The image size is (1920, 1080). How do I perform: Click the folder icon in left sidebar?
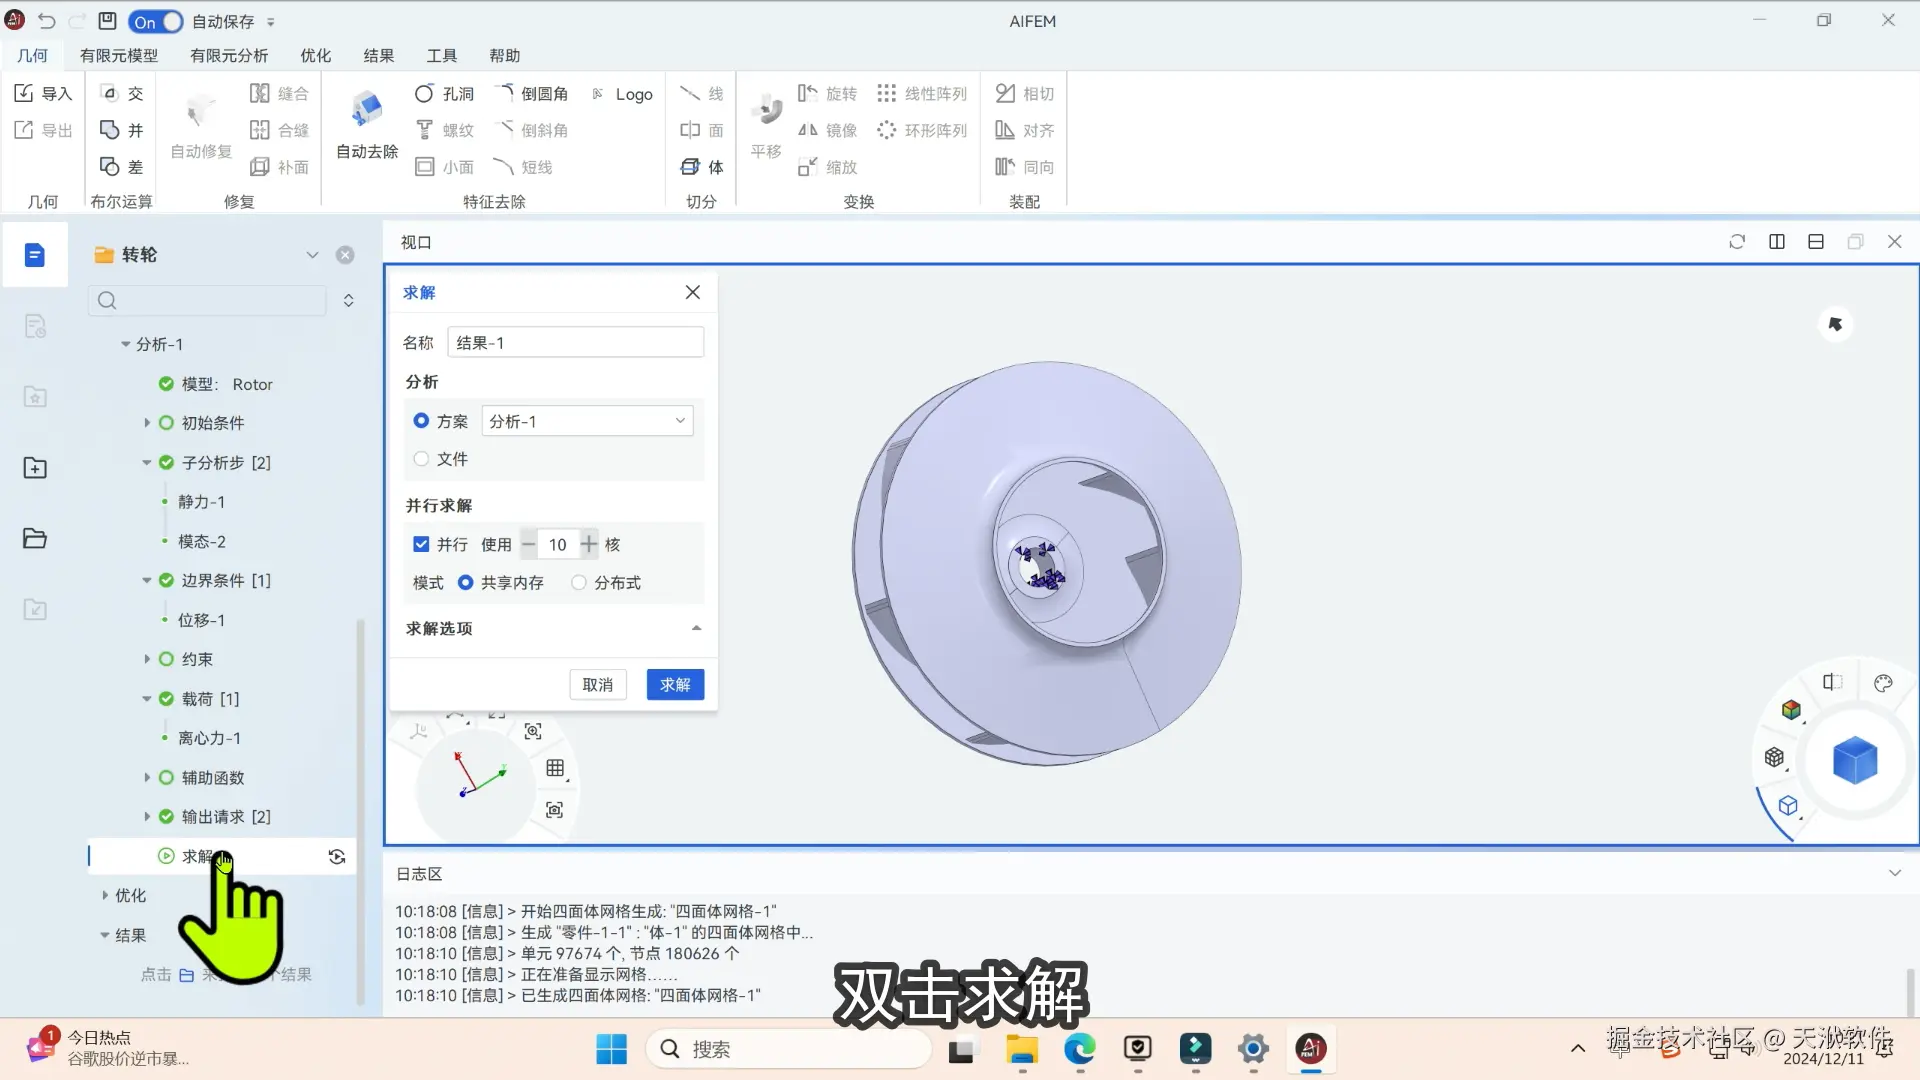point(35,538)
